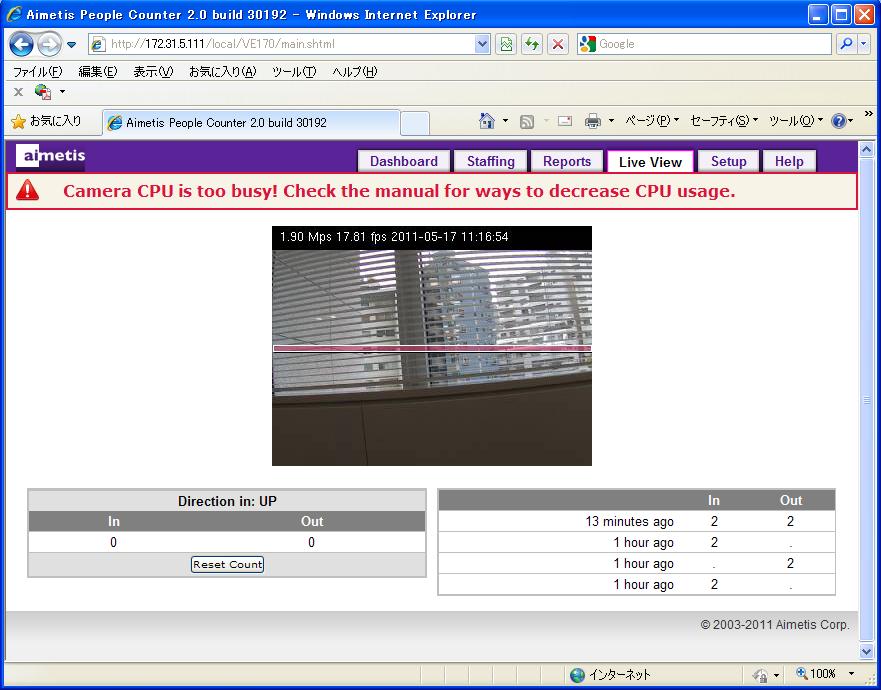Click the red warning triangle icon
This screenshot has height=690, width=881.
click(28, 191)
